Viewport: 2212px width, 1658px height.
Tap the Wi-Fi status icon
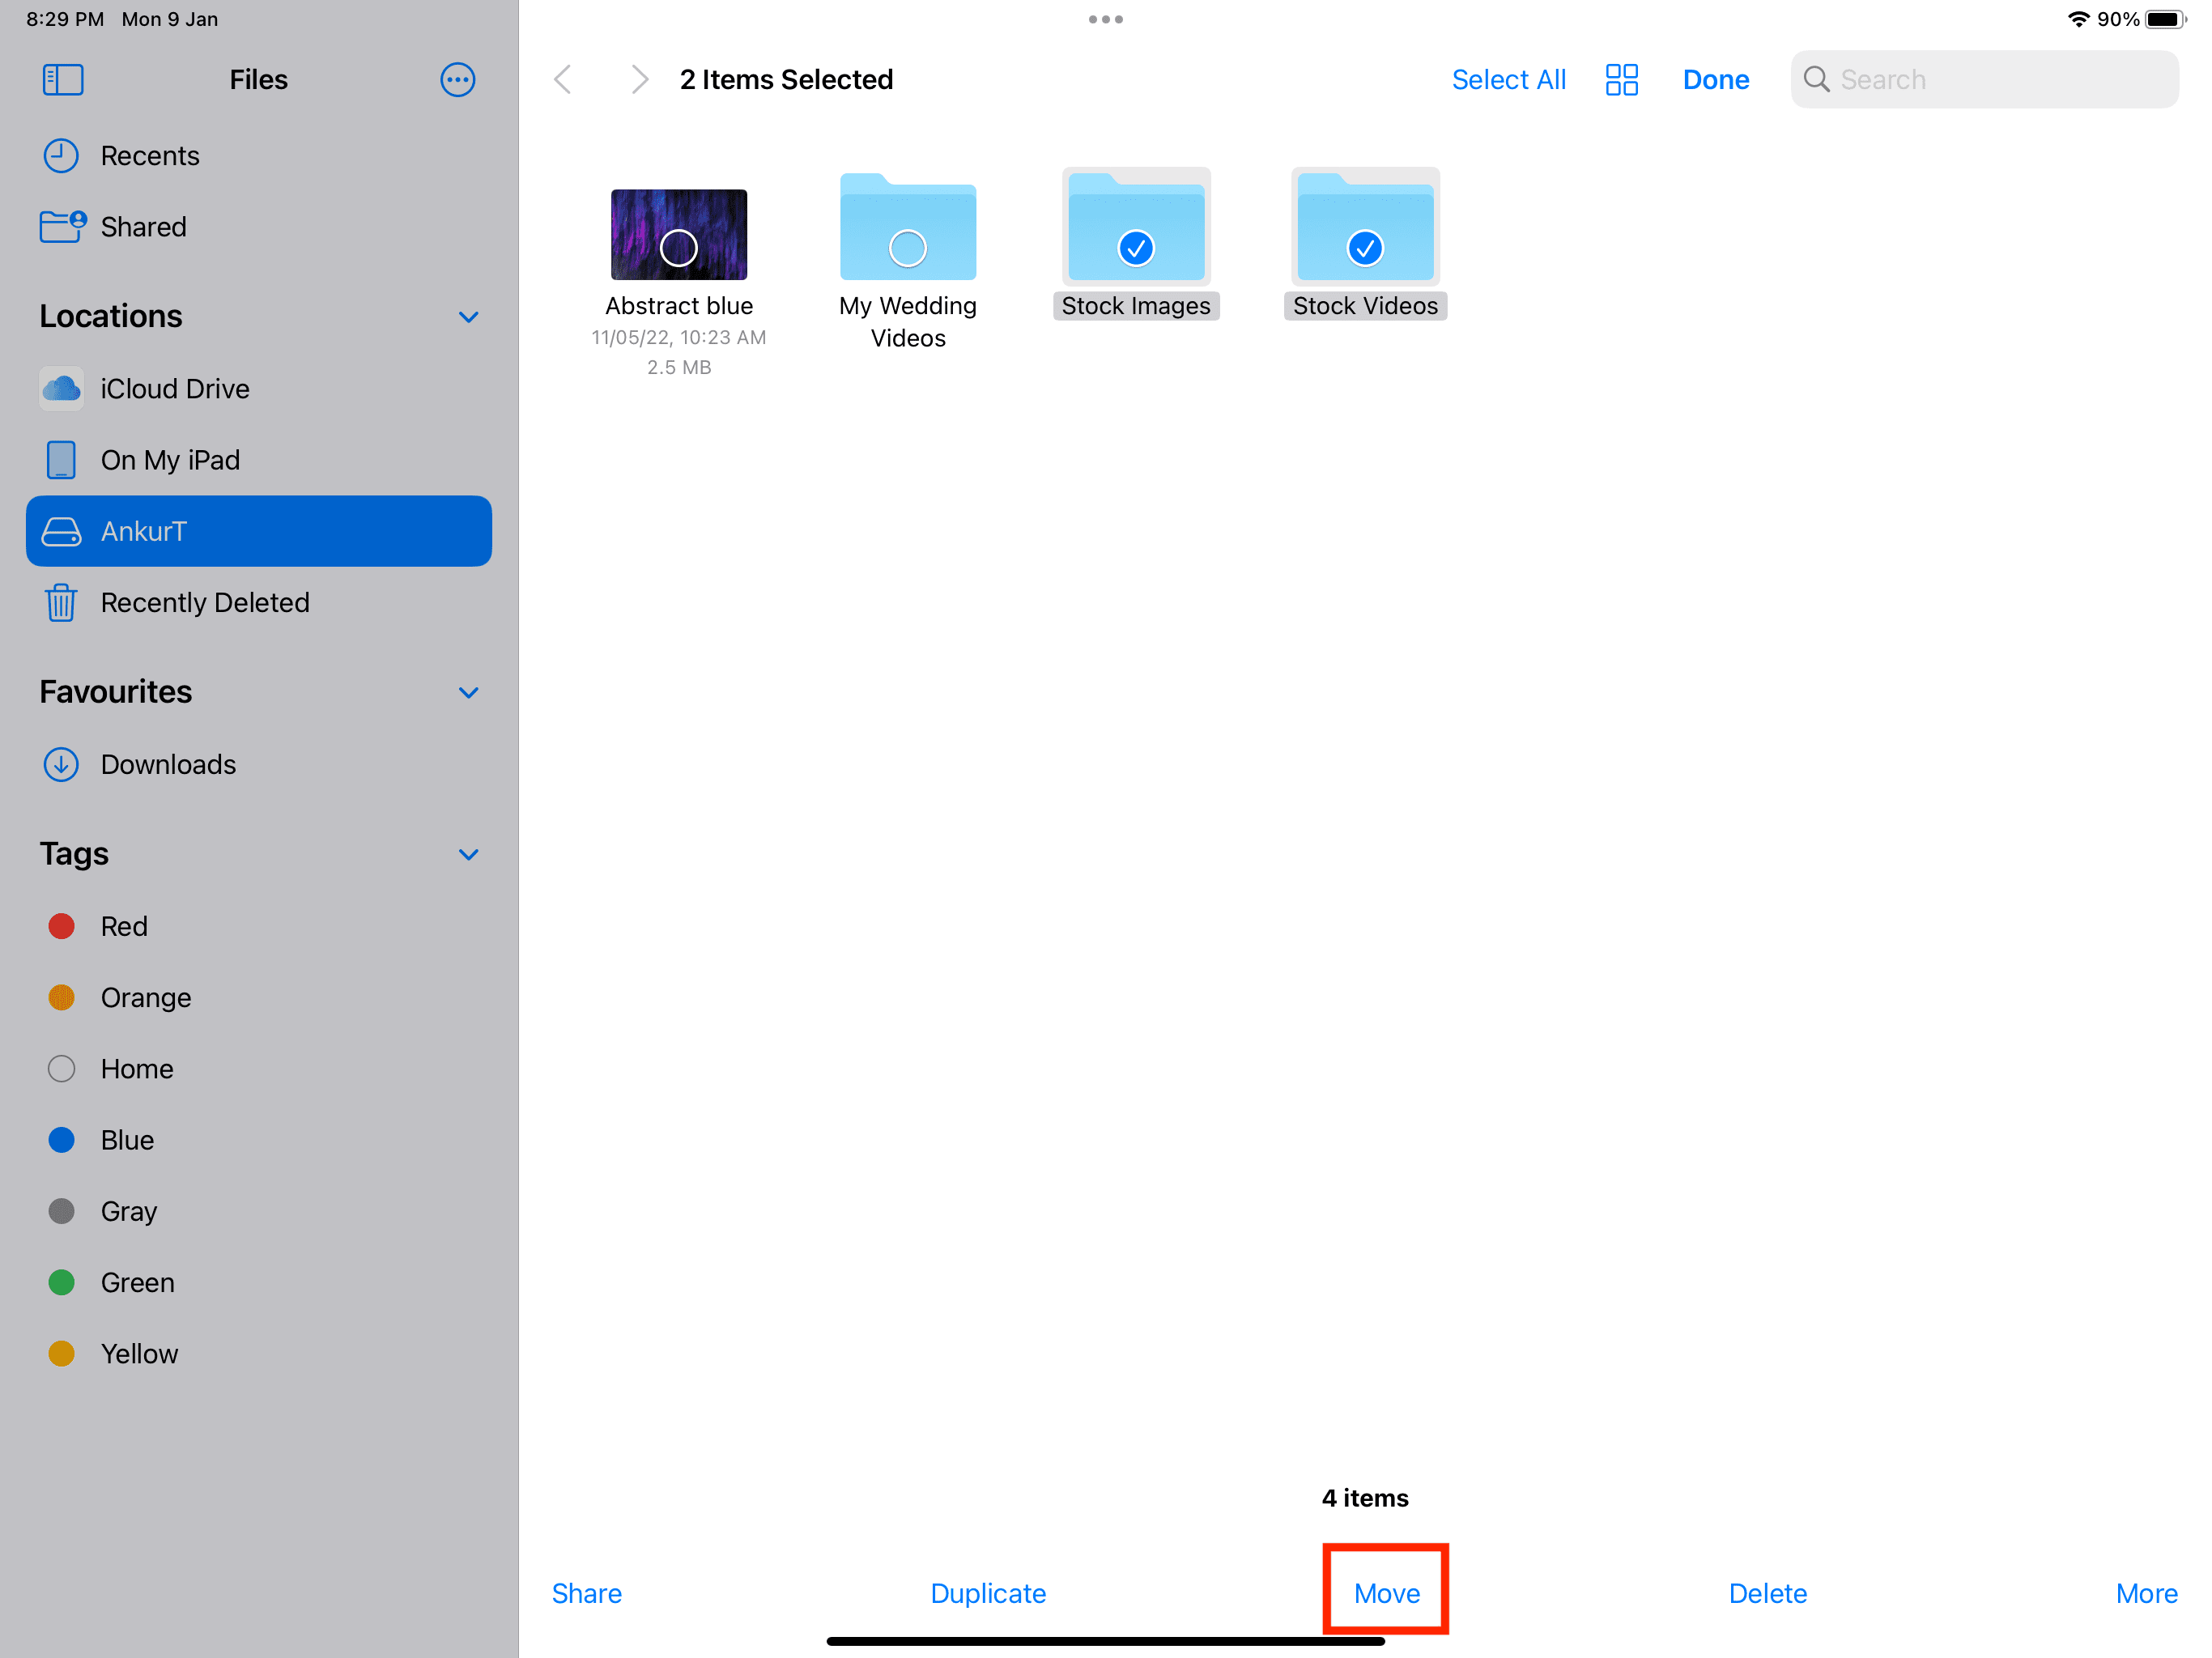click(2078, 19)
